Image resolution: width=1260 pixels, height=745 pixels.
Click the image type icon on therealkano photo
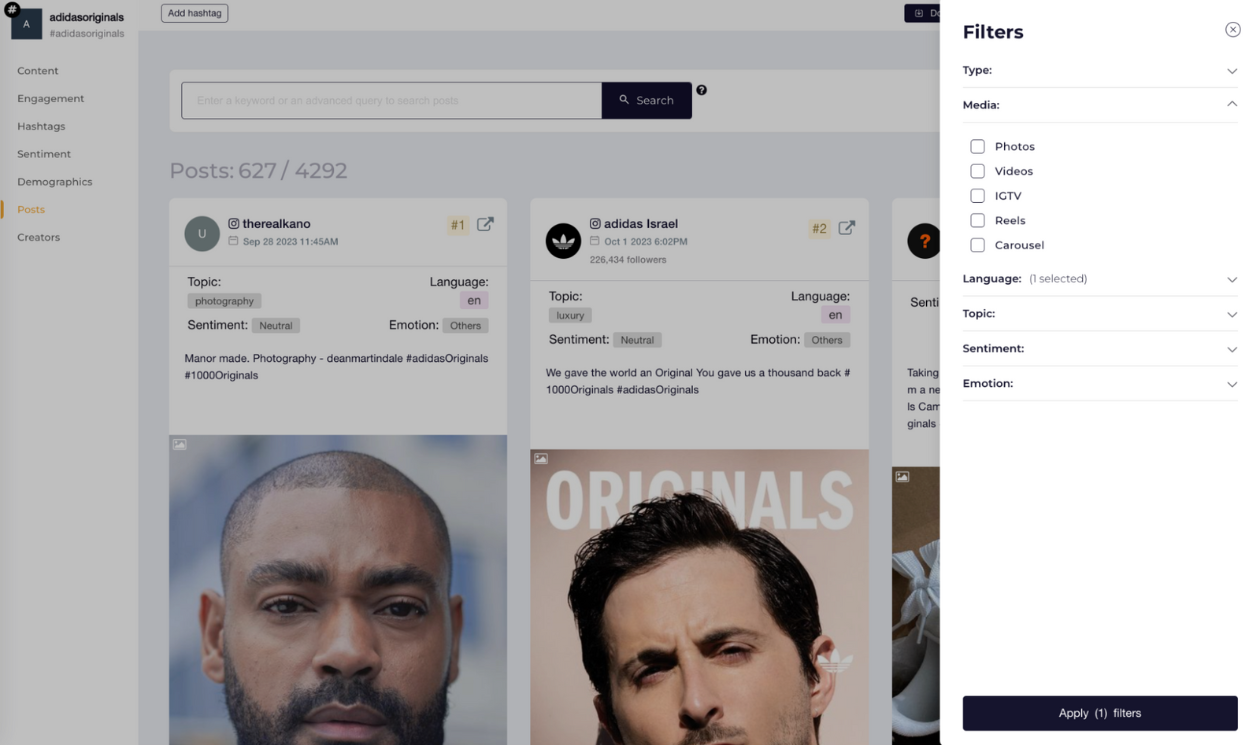(x=179, y=444)
